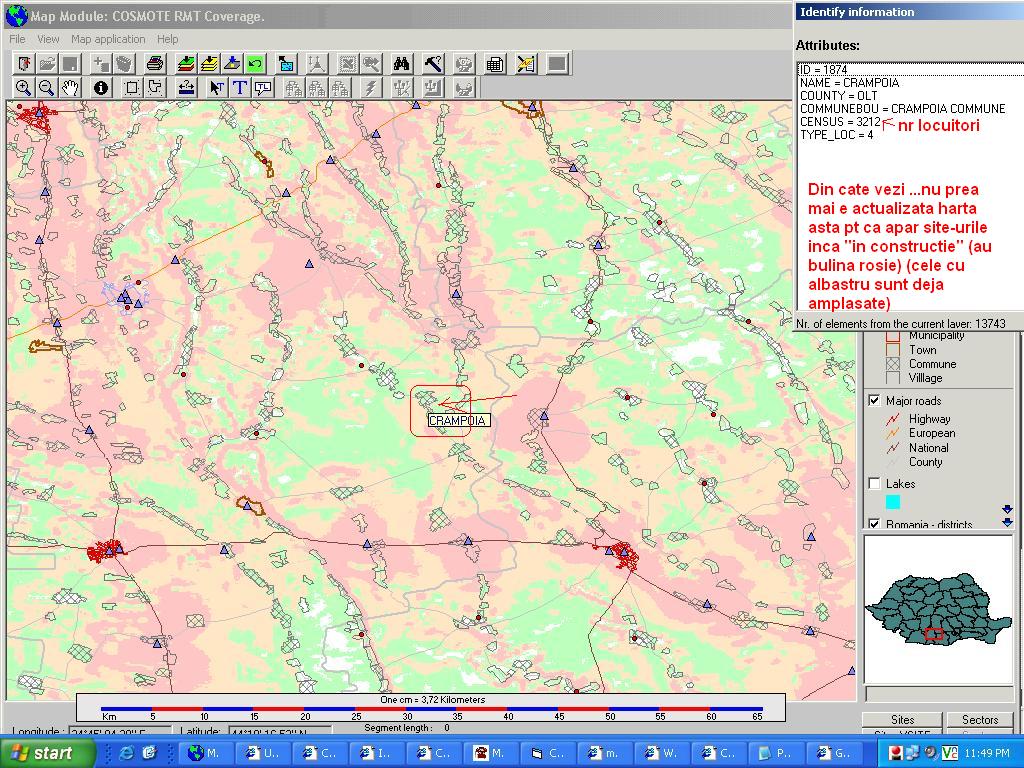Click the empty field below overview map
The image size is (1024, 768).
coord(939,693)
